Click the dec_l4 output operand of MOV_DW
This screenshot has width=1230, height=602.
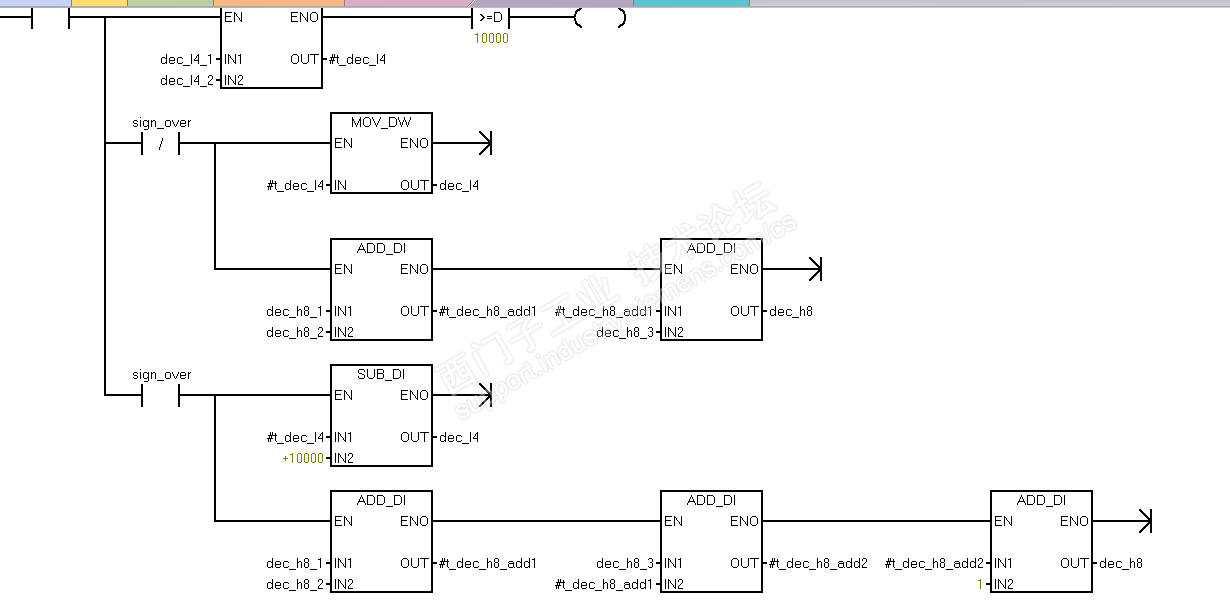click(x=459, y=185)
